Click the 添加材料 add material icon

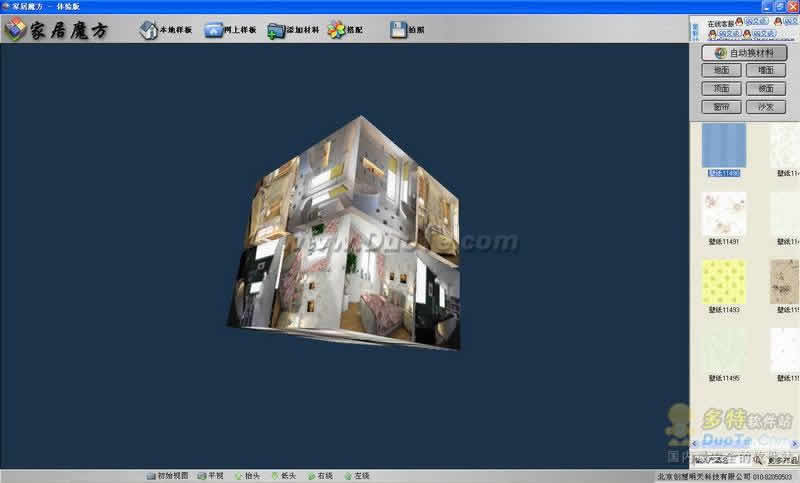pyautogui.click(x=294, y=30)
